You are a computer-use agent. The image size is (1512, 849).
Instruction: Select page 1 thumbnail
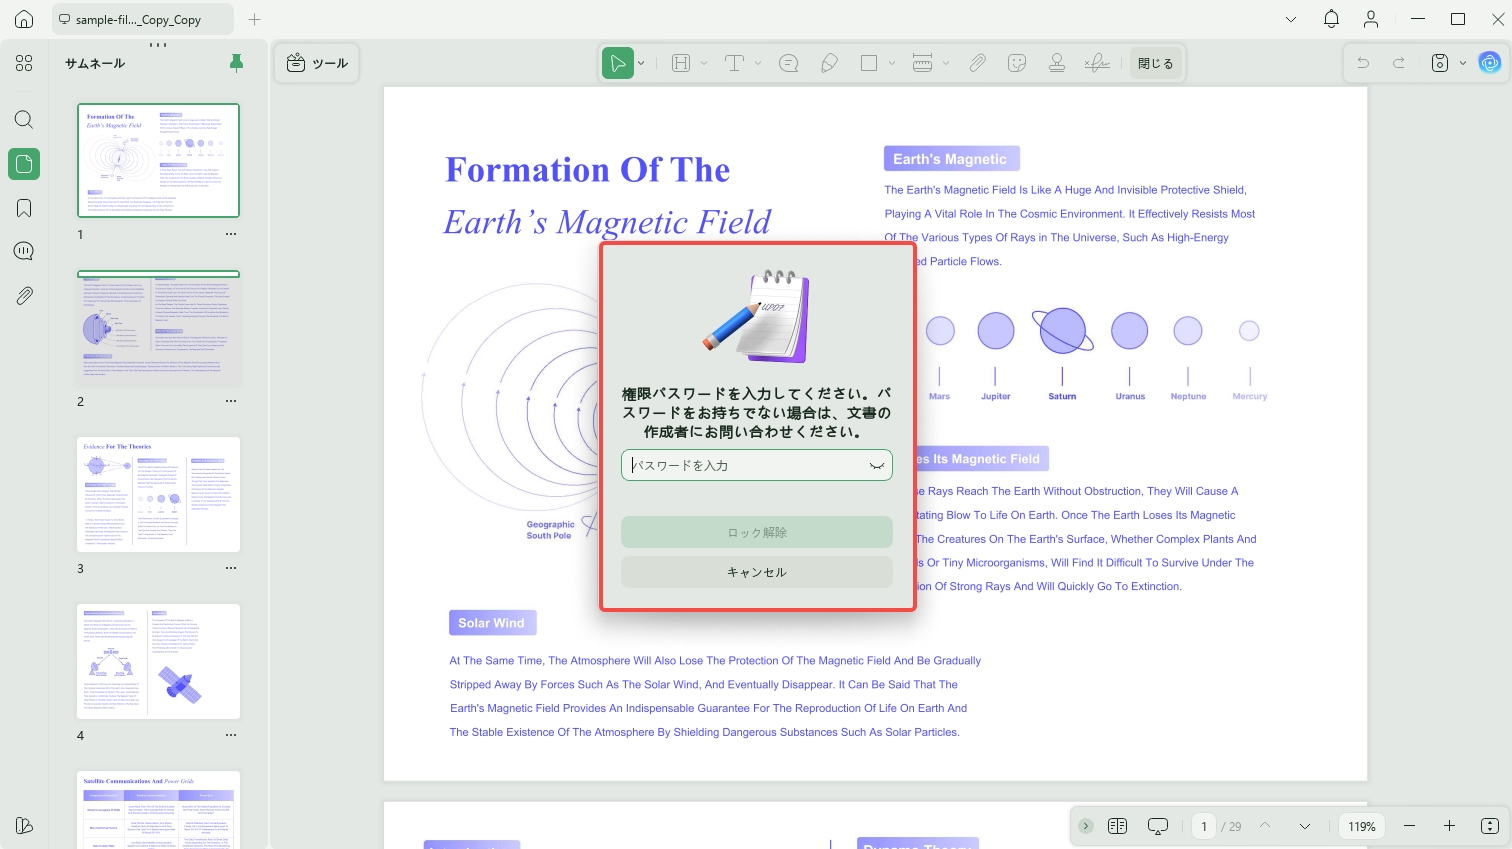point(159,160)
